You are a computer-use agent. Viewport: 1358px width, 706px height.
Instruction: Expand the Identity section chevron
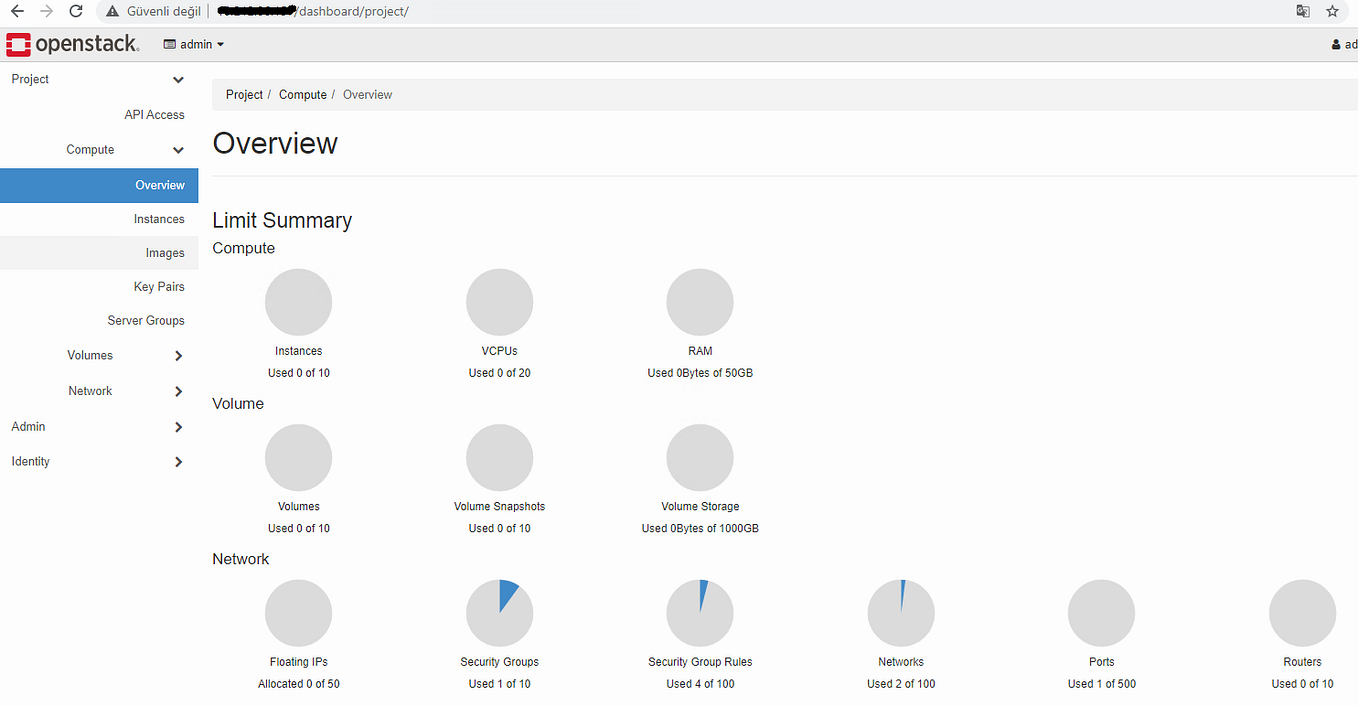[x=178, y=462]
